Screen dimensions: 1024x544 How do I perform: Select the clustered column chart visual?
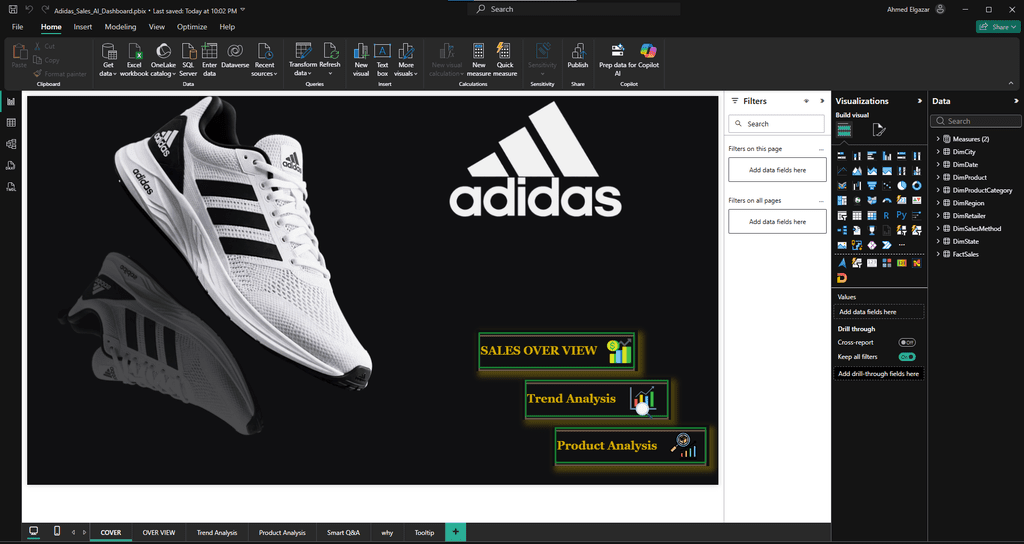pos(887,156)
